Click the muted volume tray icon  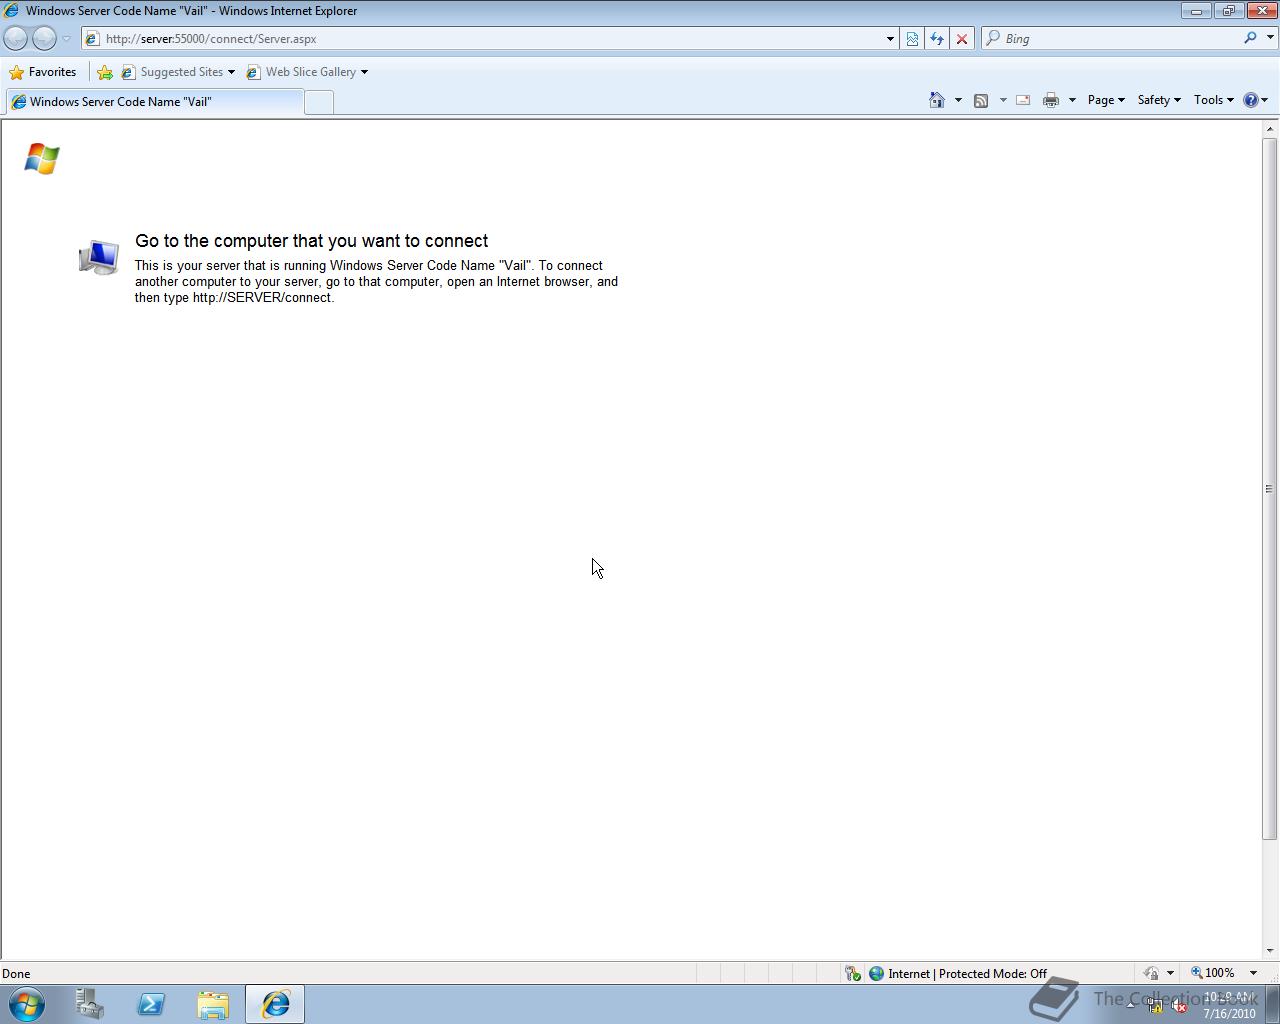[1179, 1007]
